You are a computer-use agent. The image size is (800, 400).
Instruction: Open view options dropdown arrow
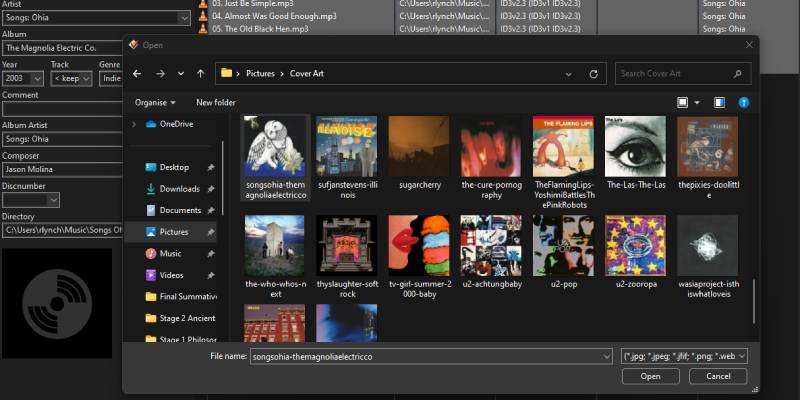tap(697, 103)
